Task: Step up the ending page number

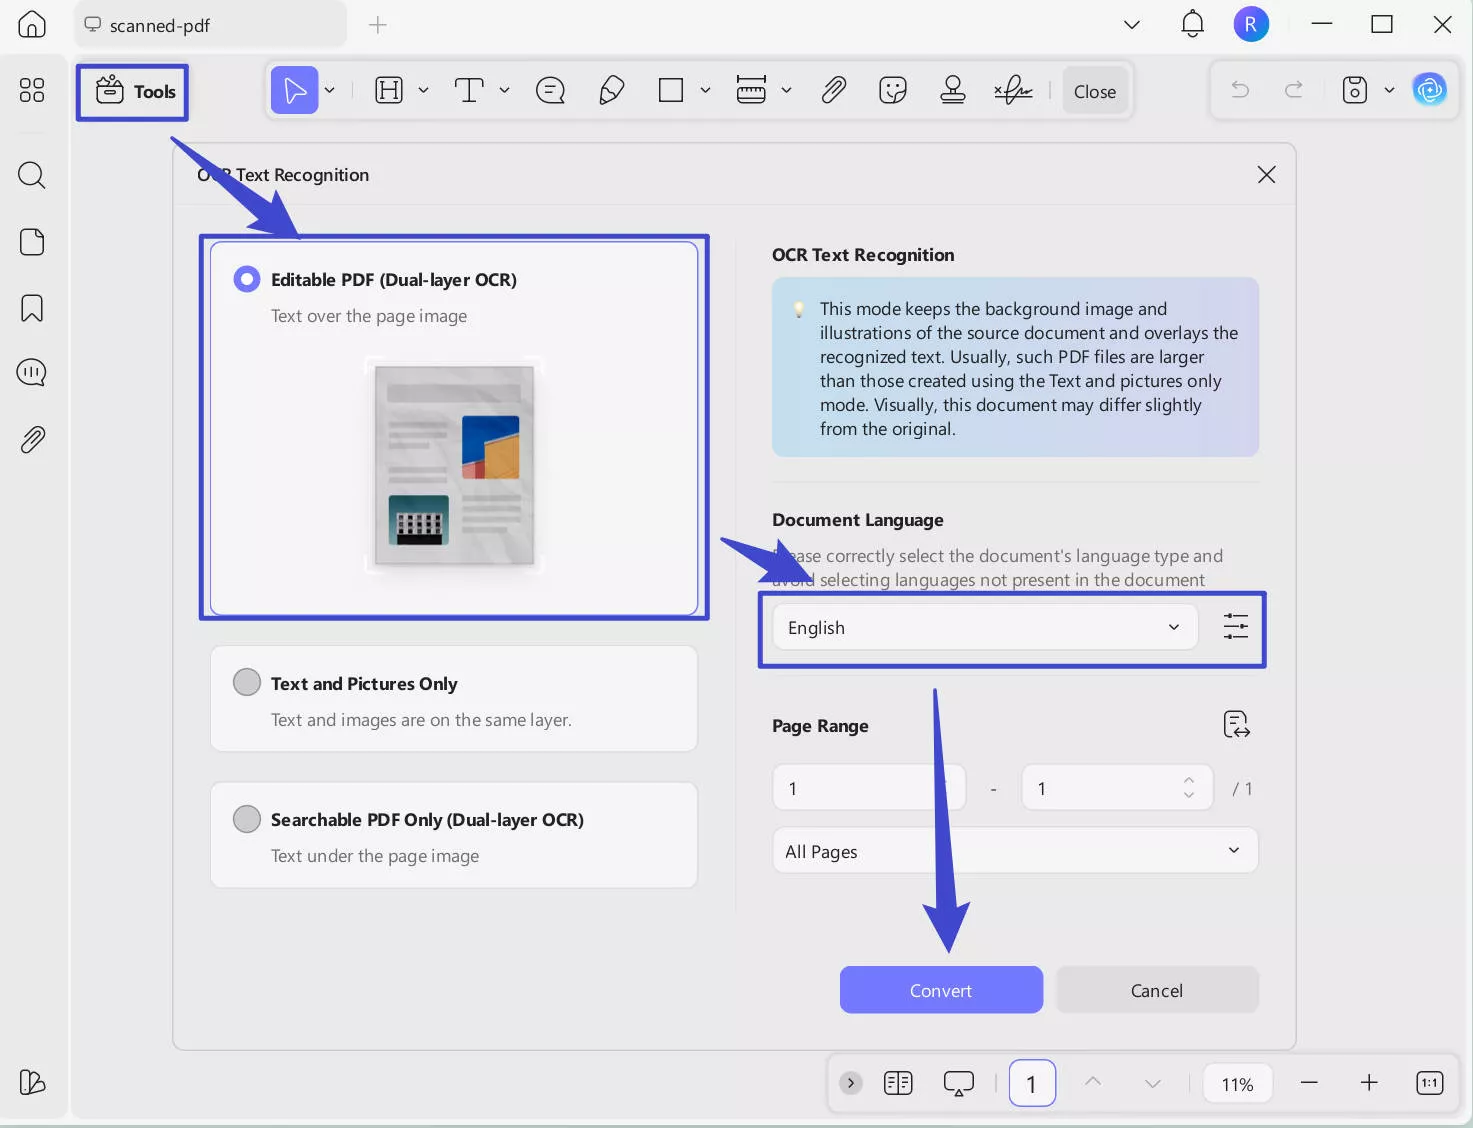Action: 1188,780
